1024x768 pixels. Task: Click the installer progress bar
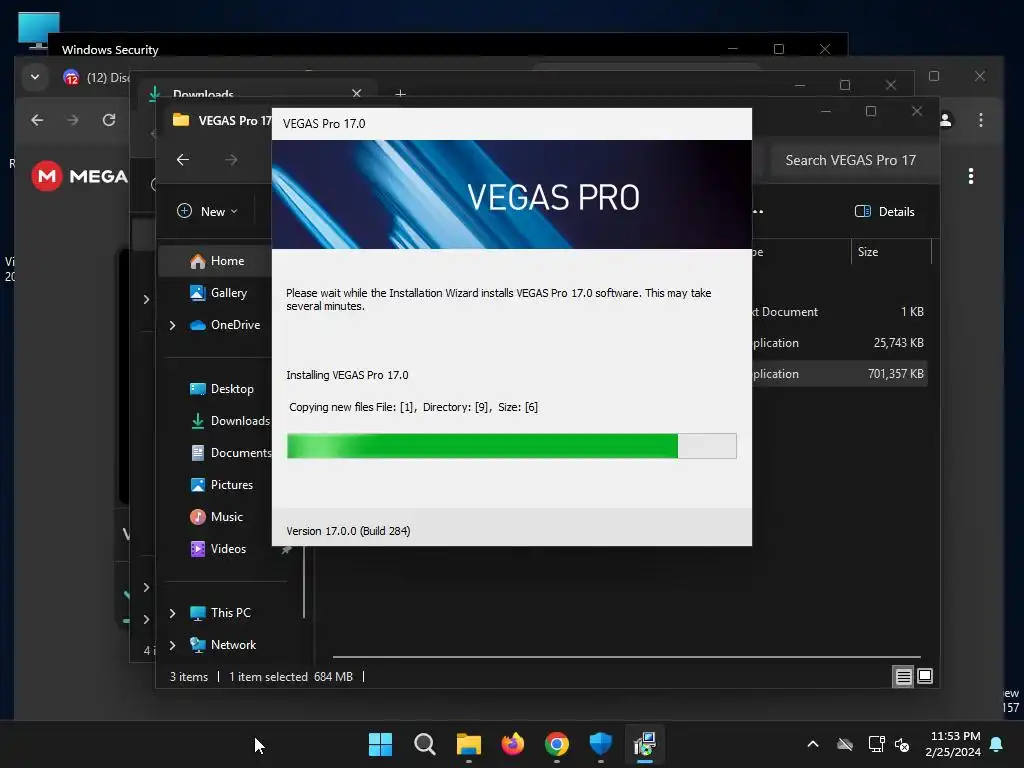[511, 446]
